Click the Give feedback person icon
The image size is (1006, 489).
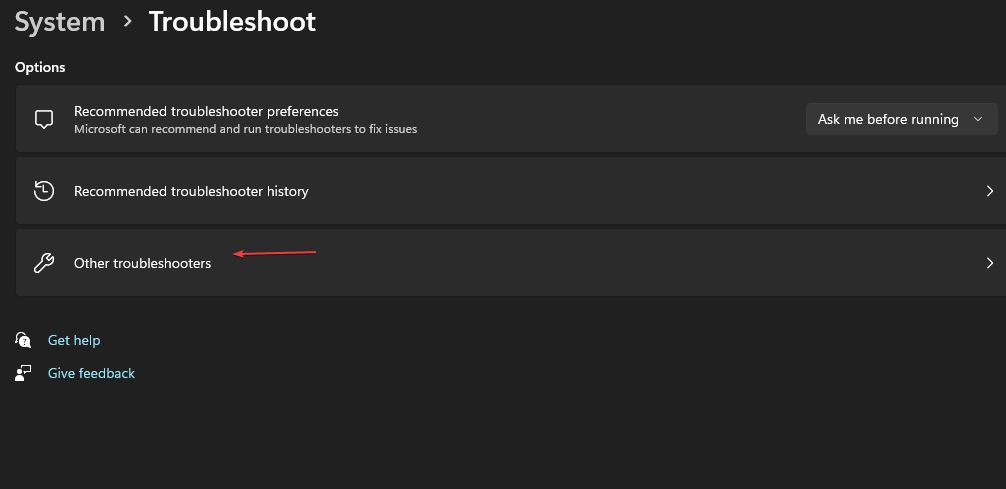pyautogui.click(x=24, y=373)
